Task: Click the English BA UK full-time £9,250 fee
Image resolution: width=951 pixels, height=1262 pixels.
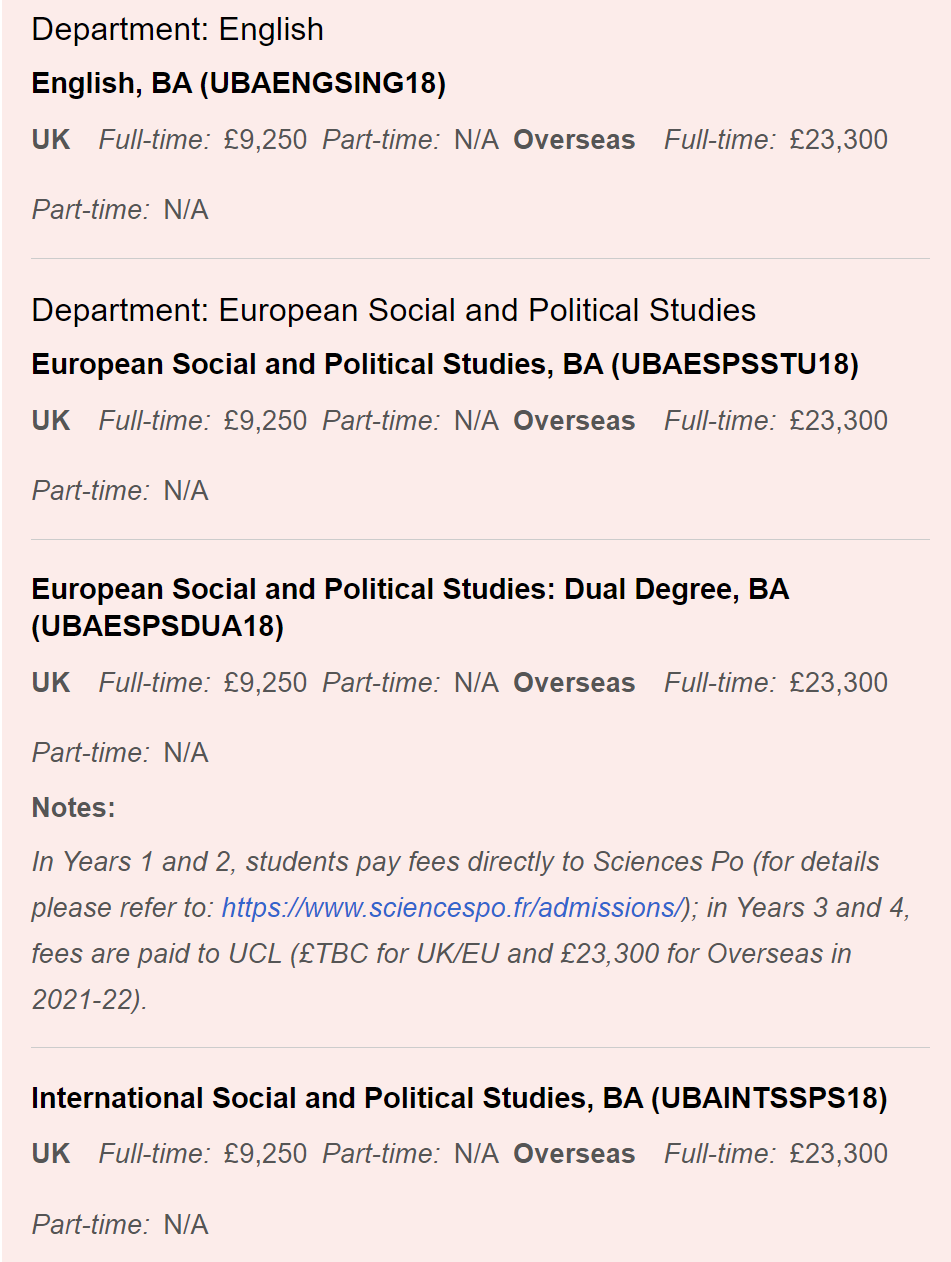Action: click(265, 140)
